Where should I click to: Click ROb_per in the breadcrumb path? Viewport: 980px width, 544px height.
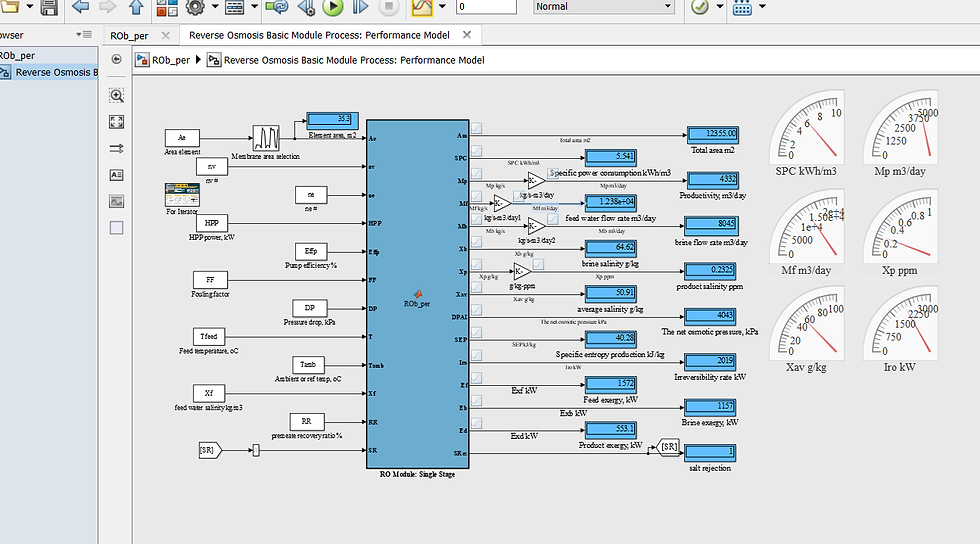click(171, 60)
